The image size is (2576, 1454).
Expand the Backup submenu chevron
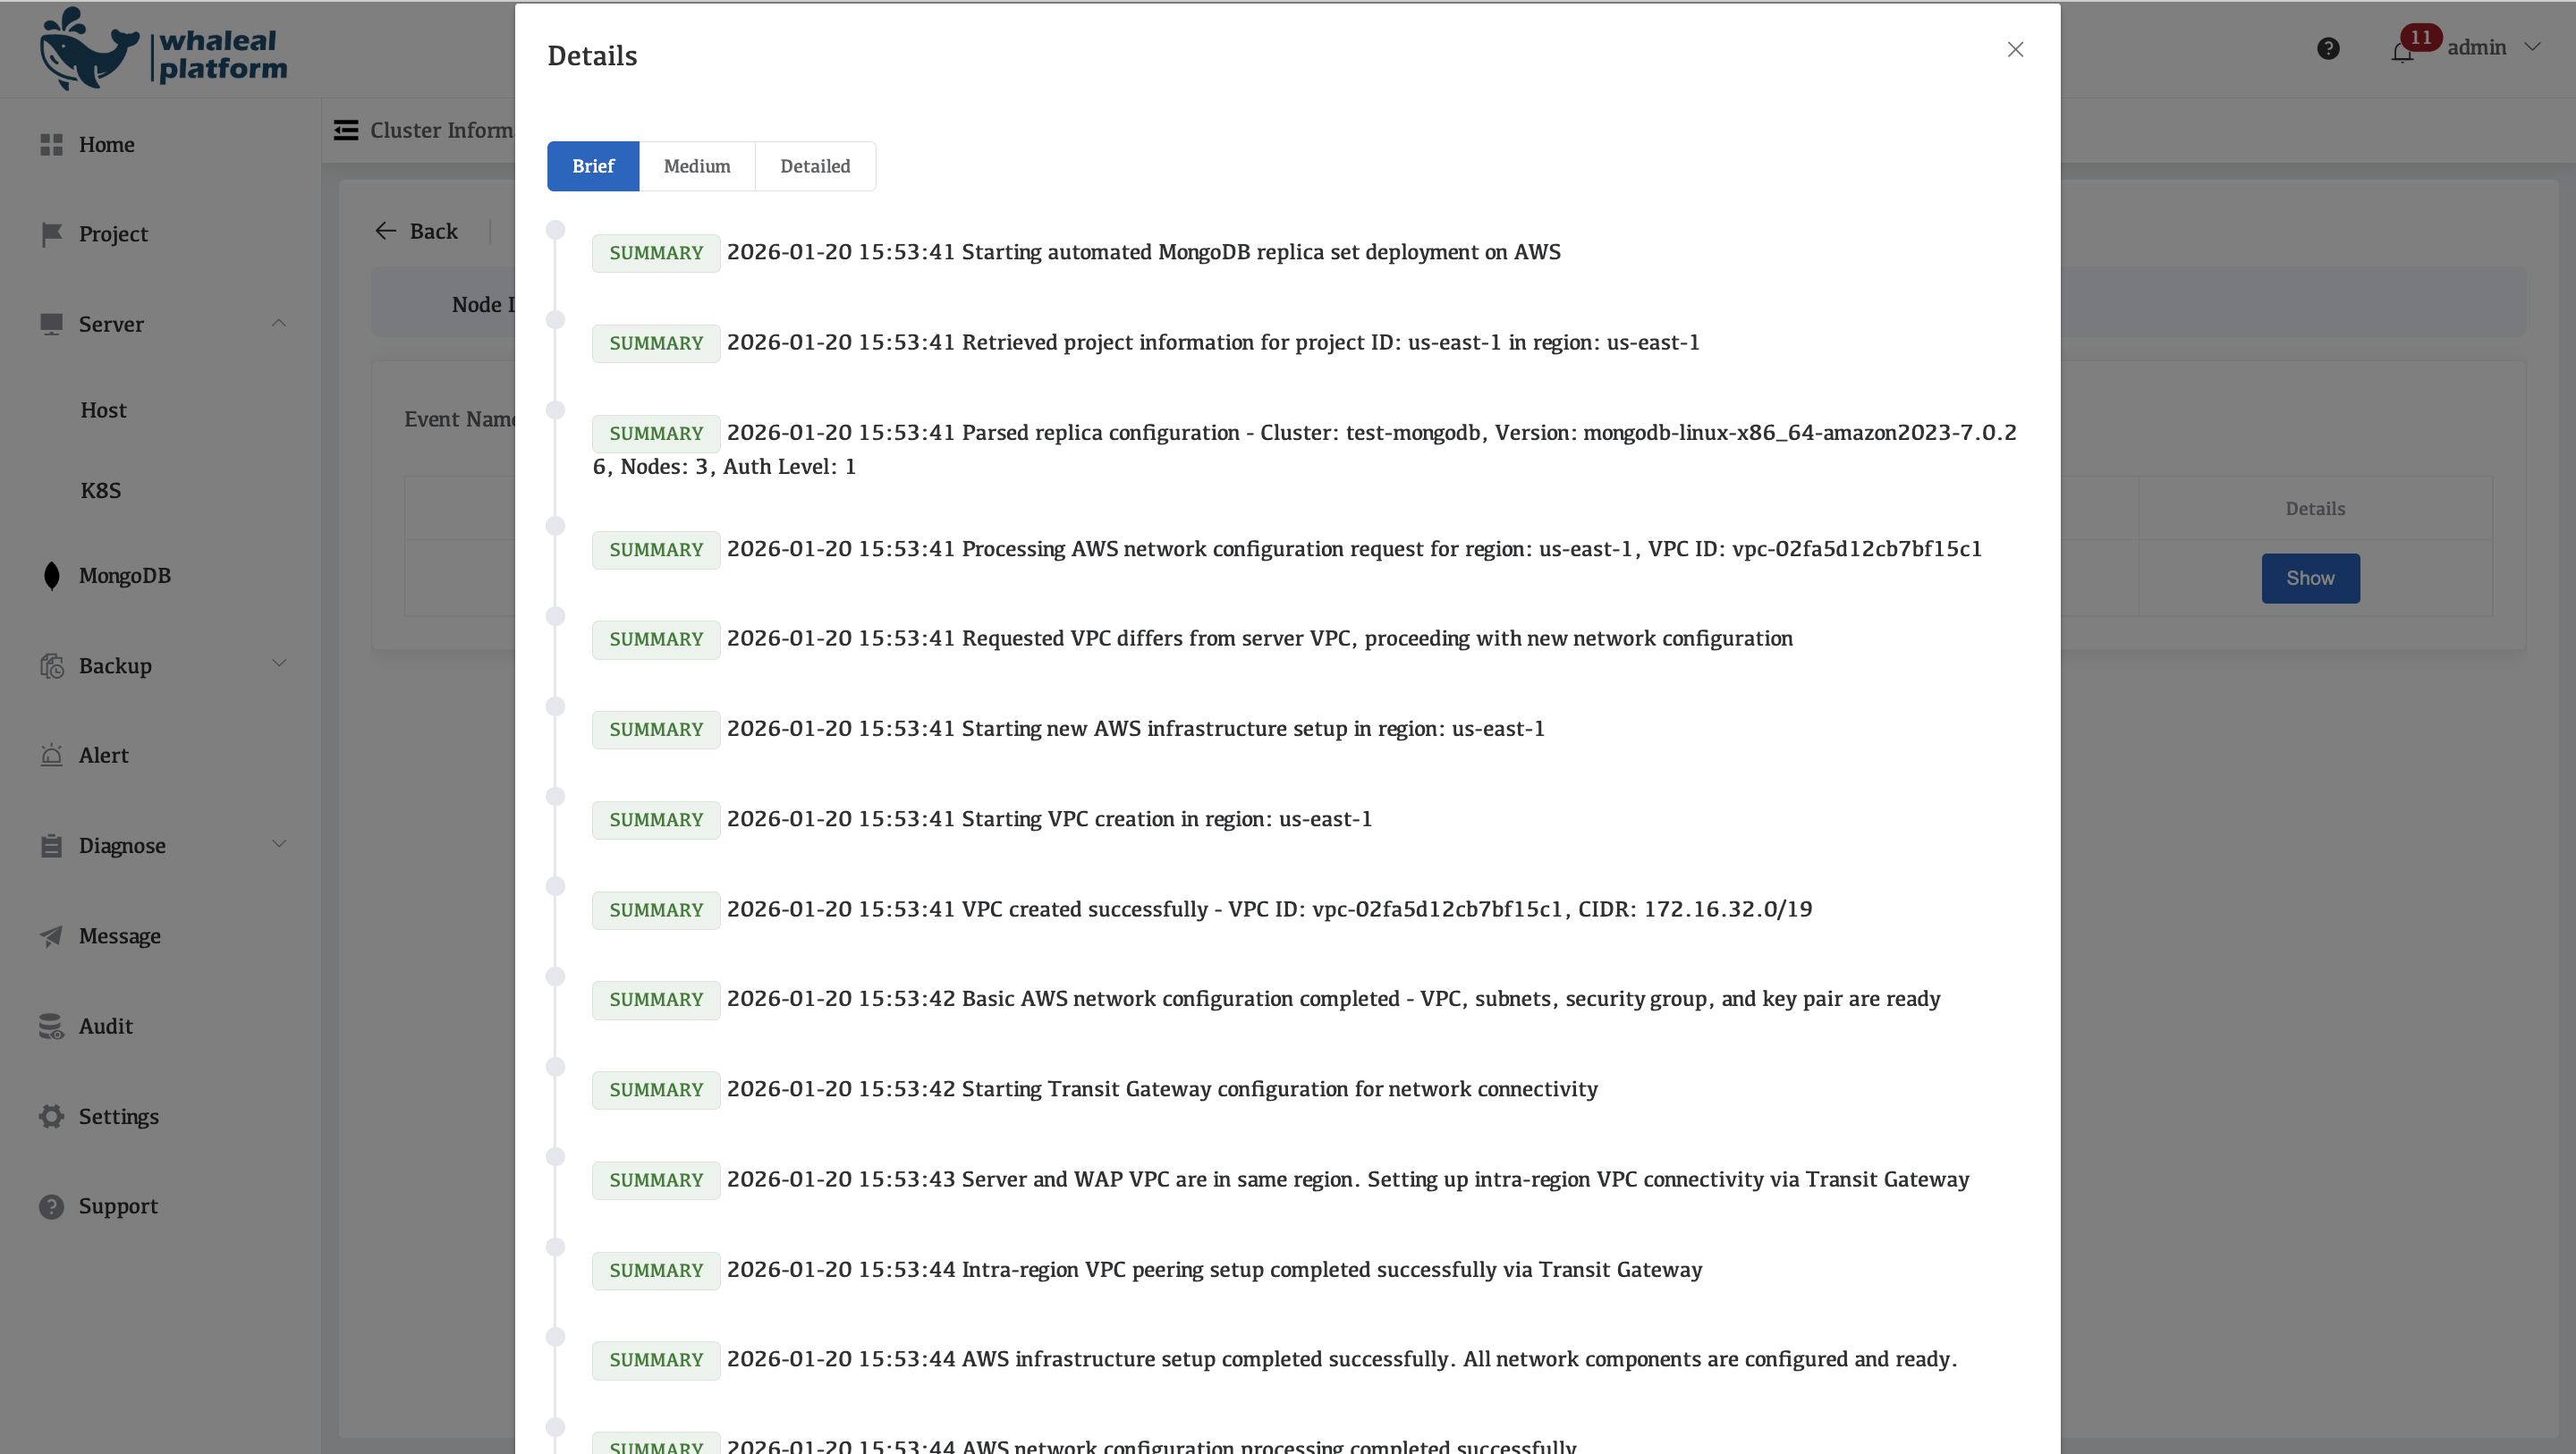tap(279, 664)
